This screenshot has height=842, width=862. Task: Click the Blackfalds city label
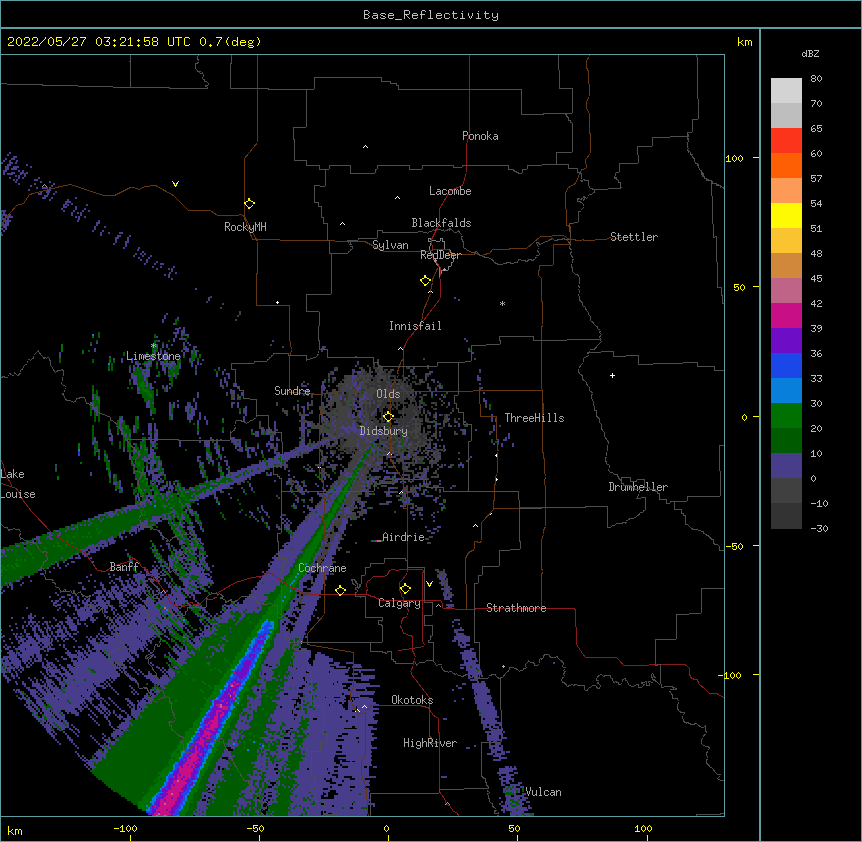(x=441, y=223)
